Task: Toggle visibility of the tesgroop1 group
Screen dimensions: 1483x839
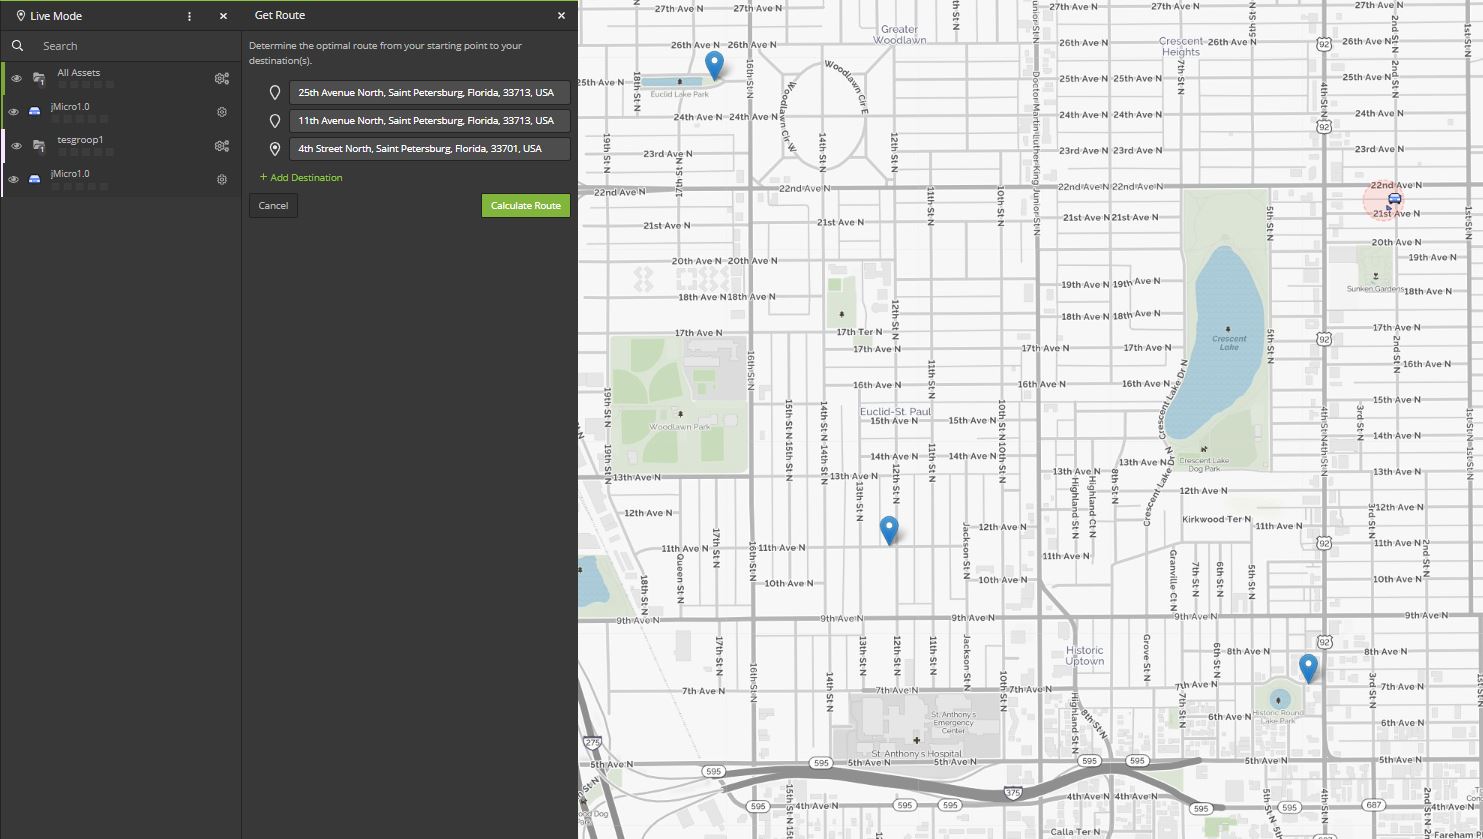Action: click(x=16, y=146)
